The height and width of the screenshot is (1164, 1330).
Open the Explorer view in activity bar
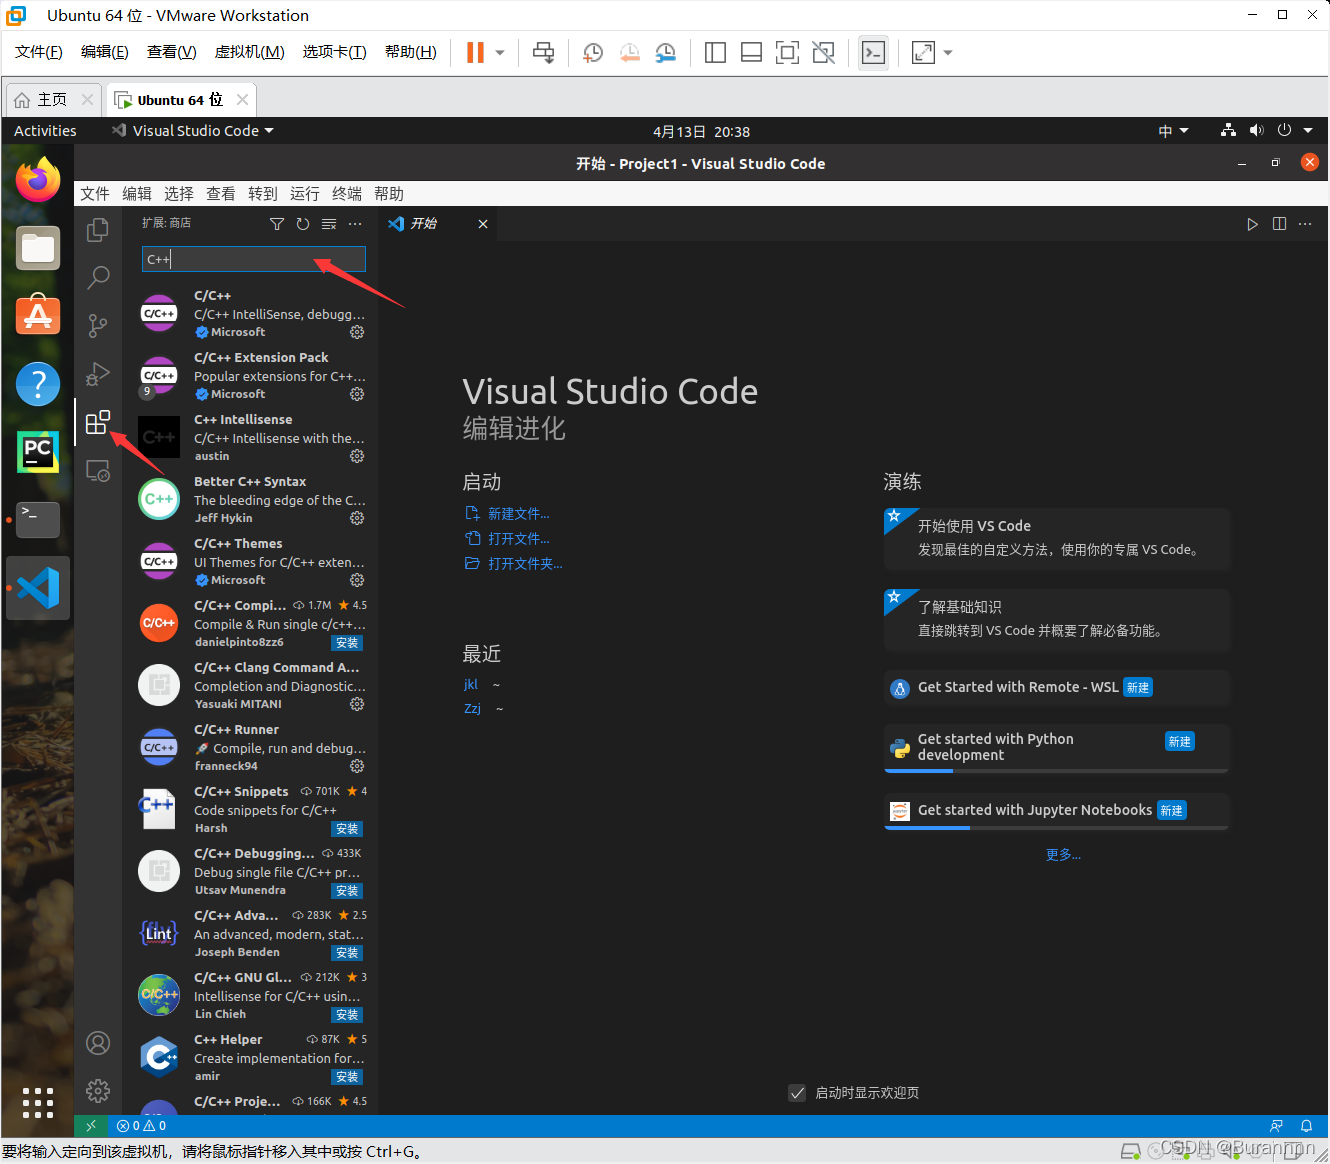pos(98,230)
